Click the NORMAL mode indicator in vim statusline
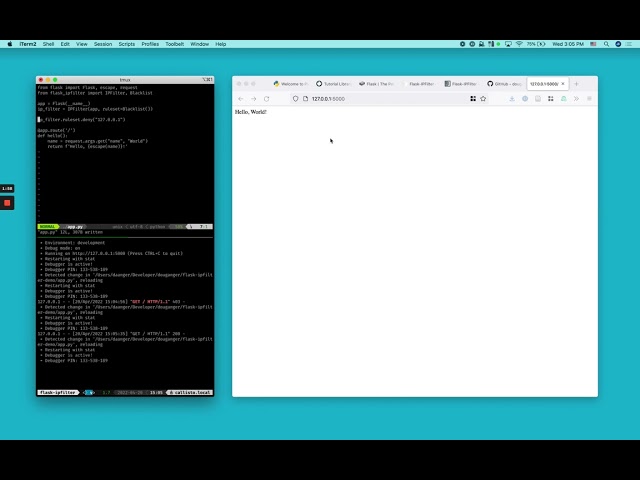This screenshot has height=480, width=640. click(47, 227)
